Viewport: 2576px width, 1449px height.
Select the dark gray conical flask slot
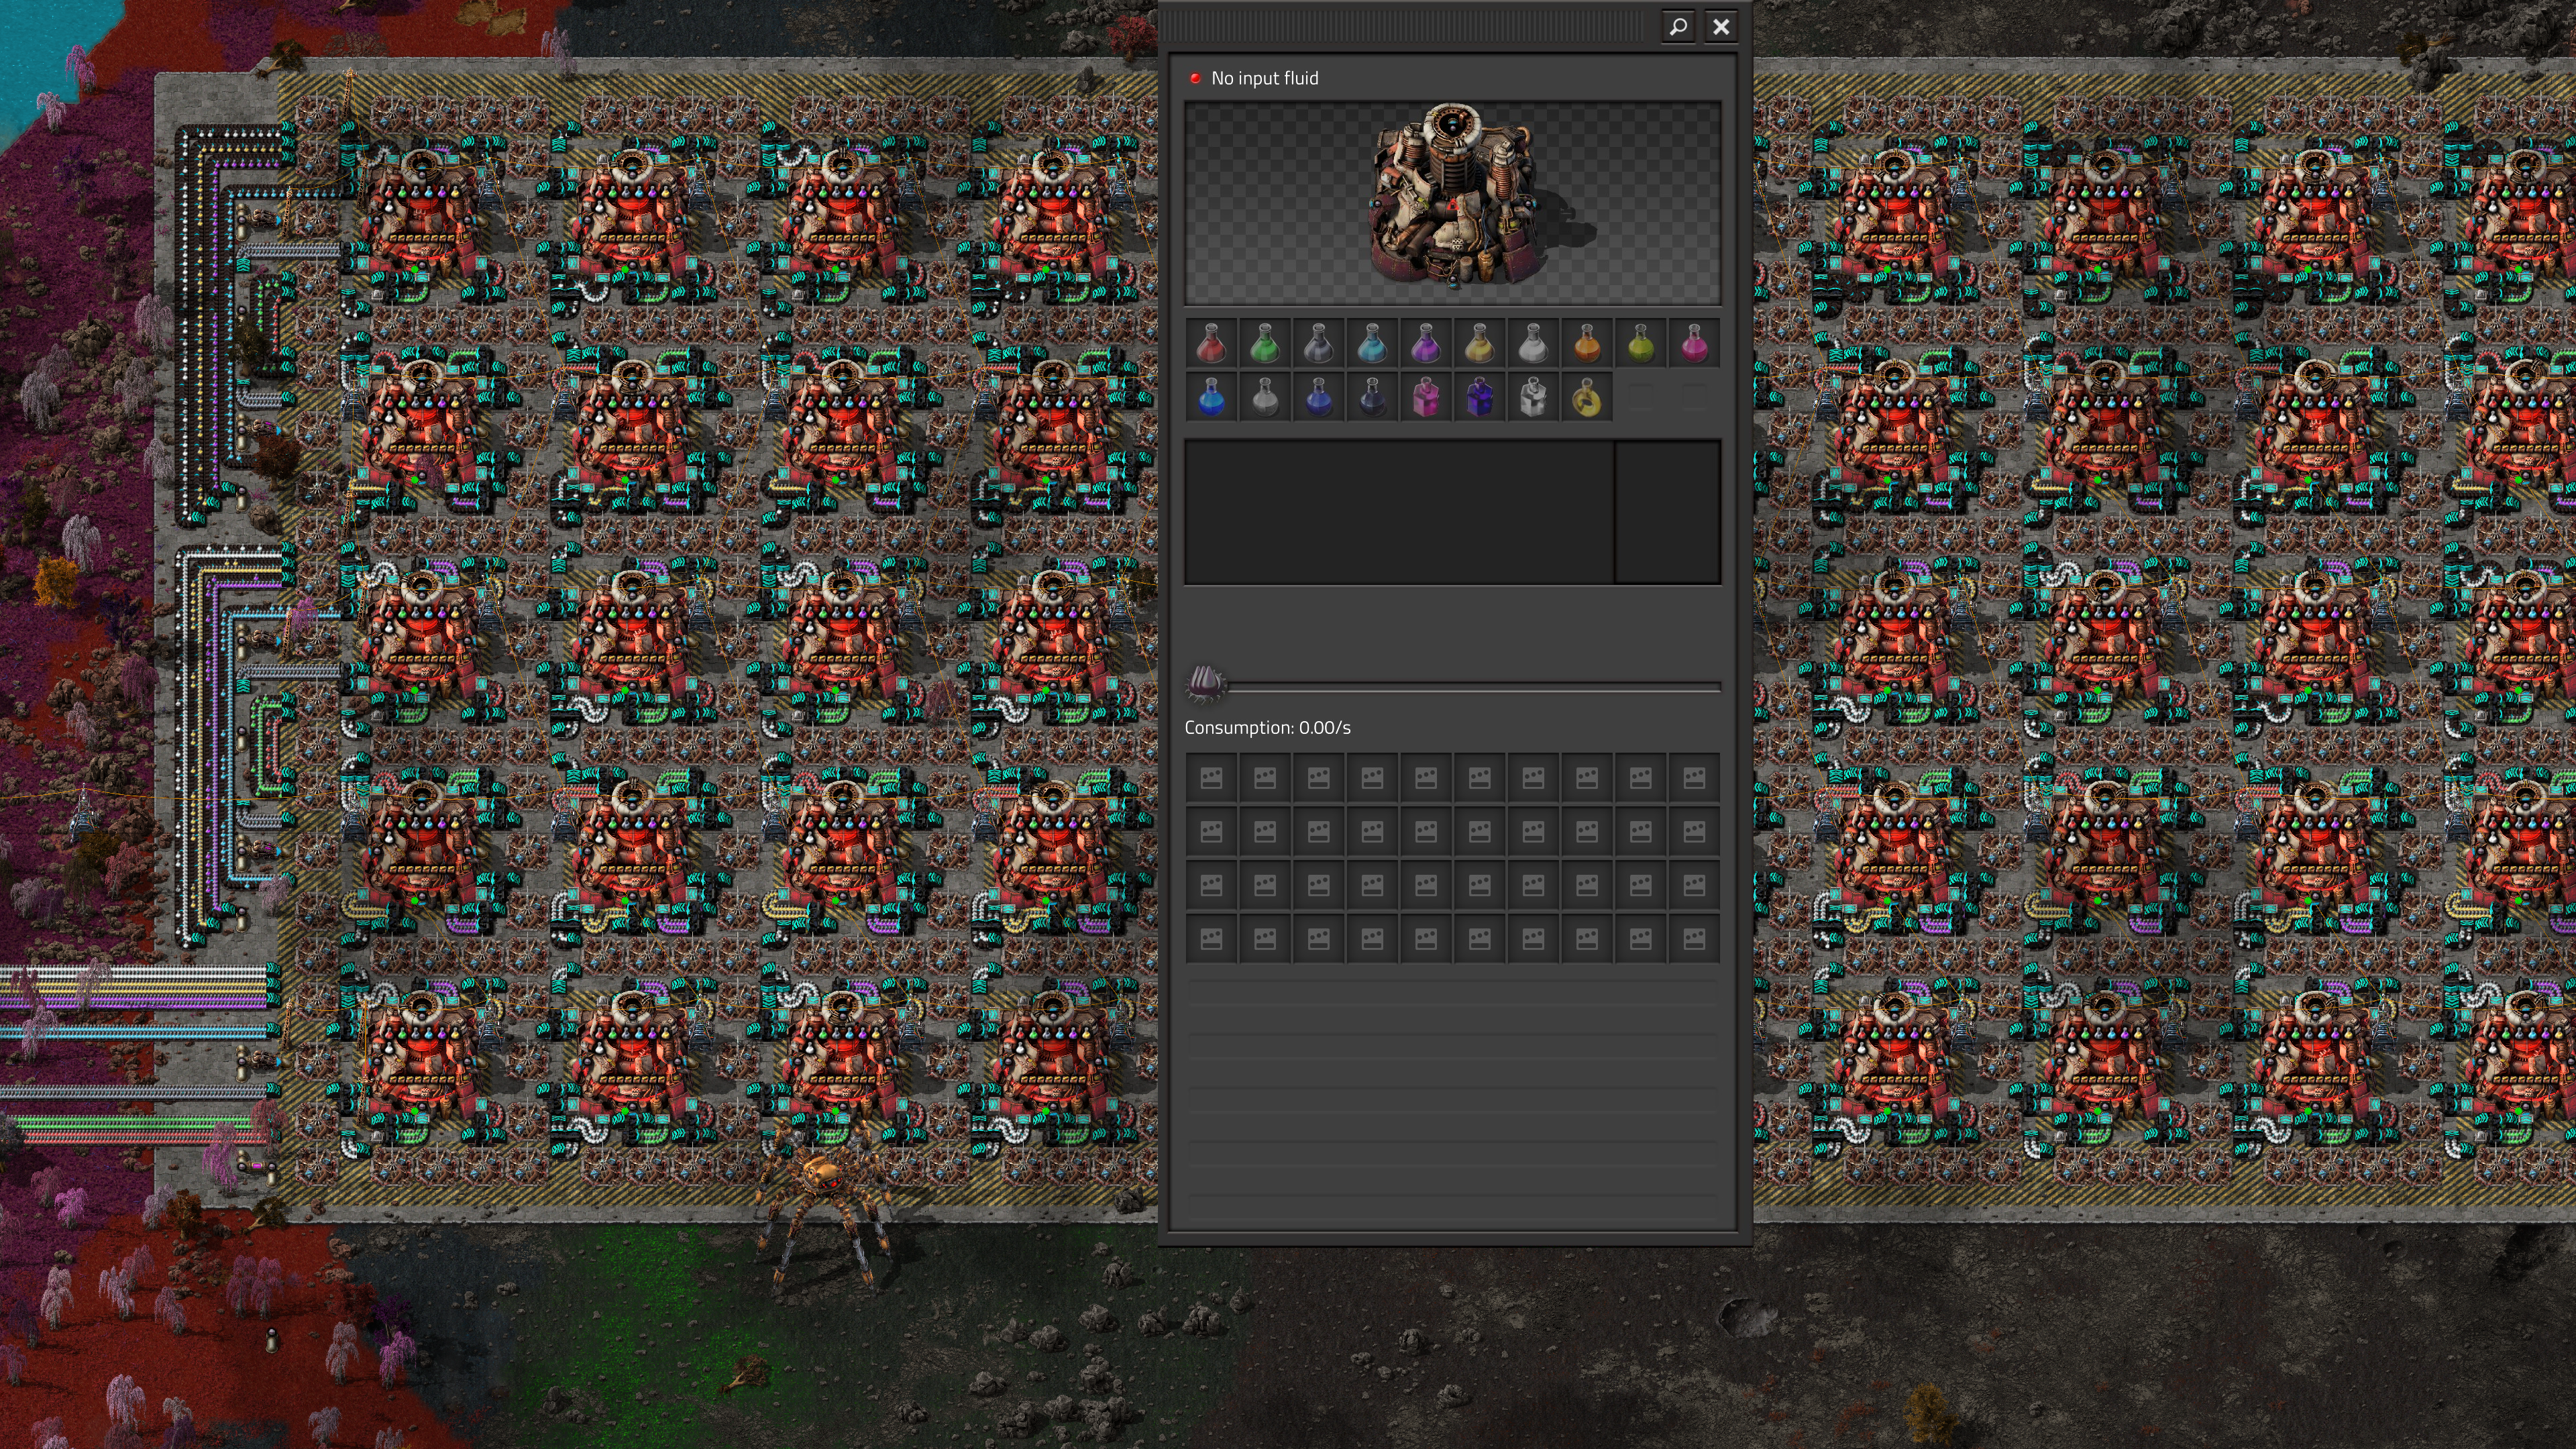(x=1318, y=344)
